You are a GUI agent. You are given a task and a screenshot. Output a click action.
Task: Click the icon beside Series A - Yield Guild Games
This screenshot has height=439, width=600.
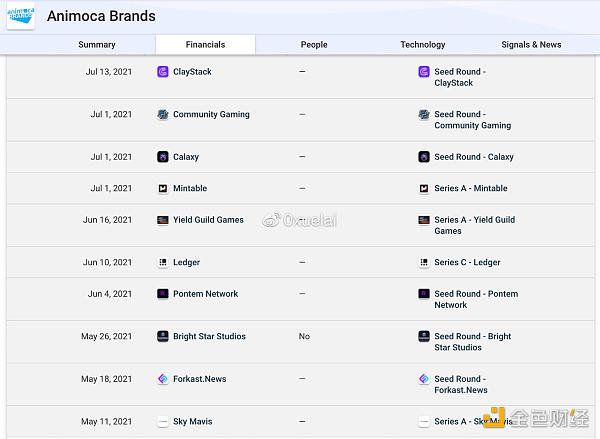click(x=424, y=220)
